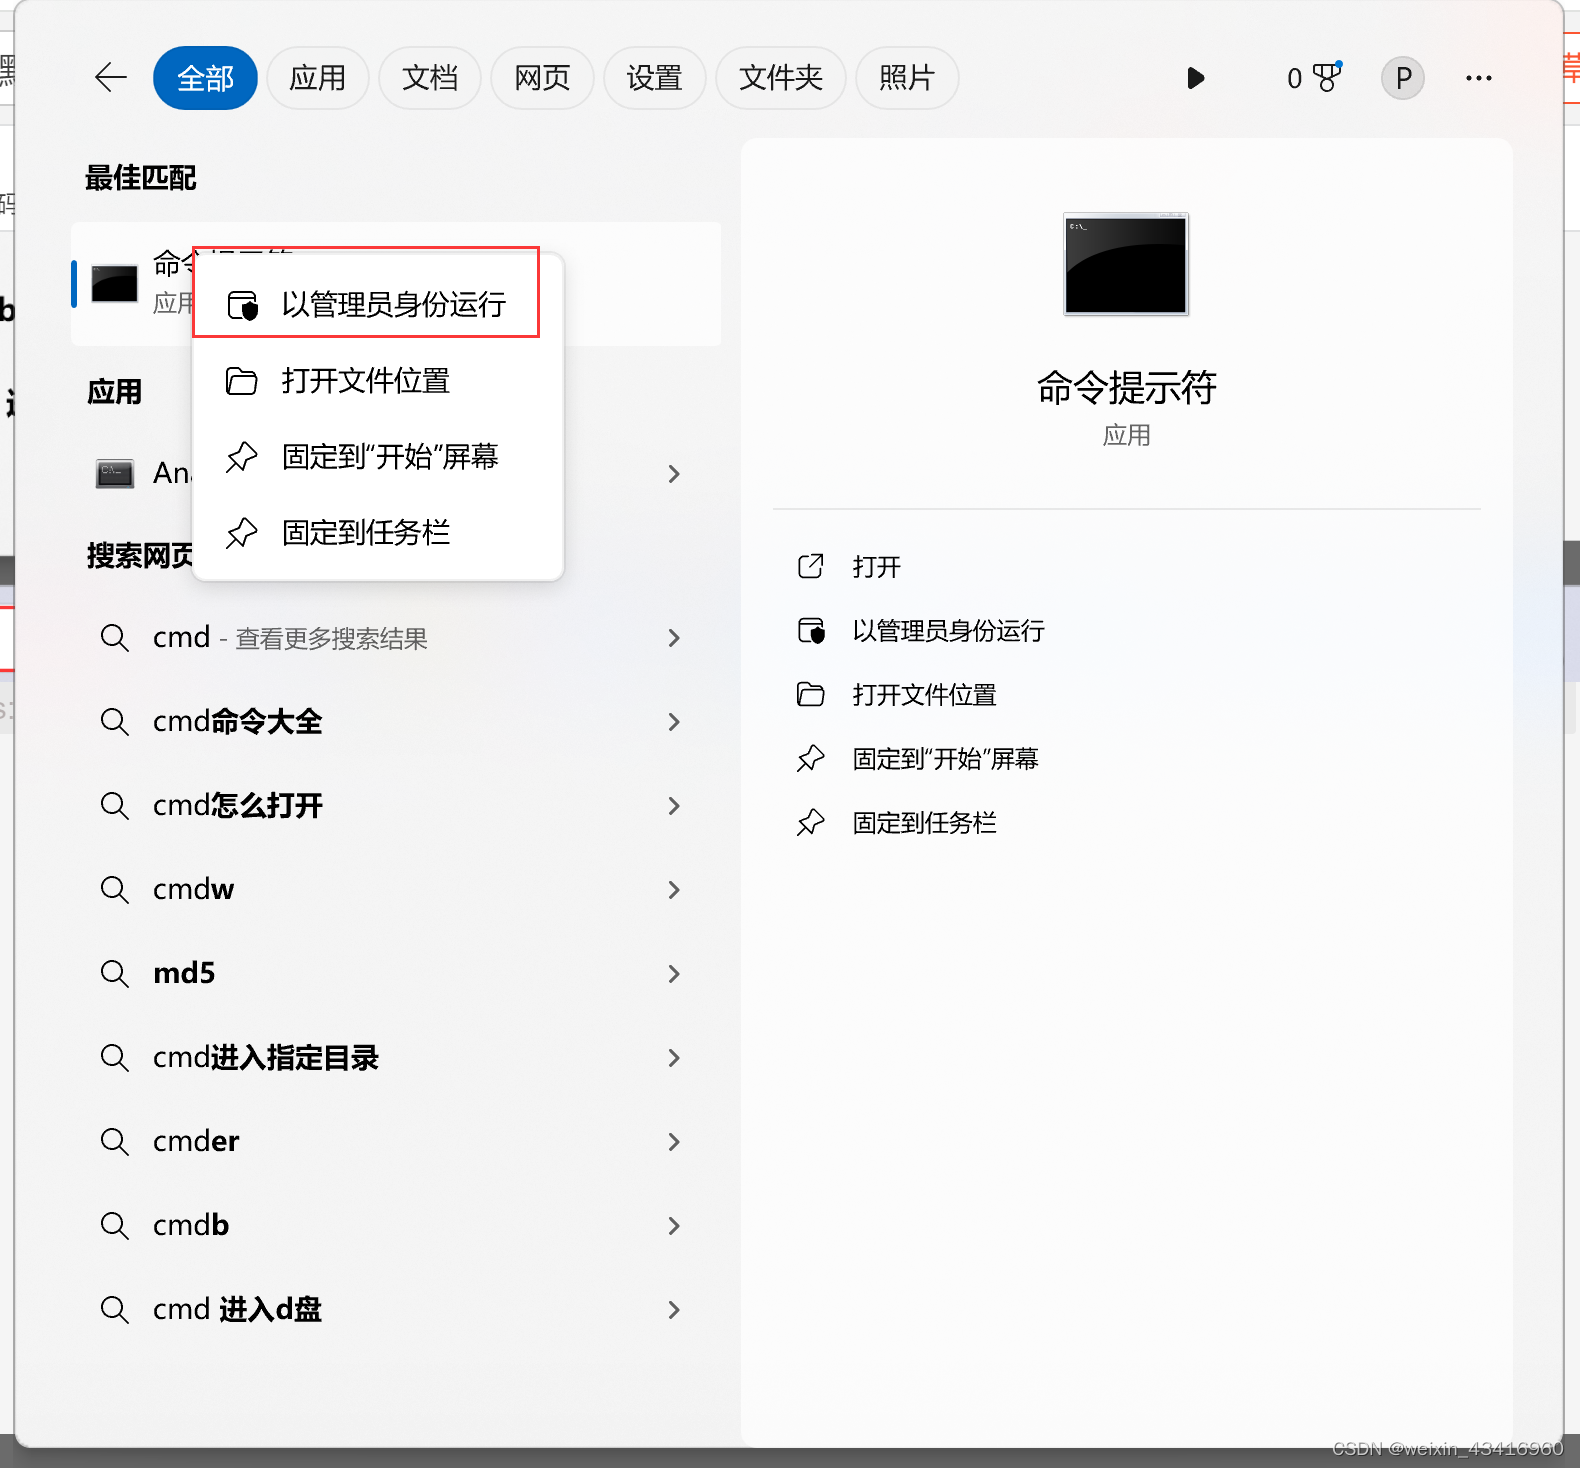
Task: Choose 以管理员身份运行 in the context menu
Action: tap(378, 304)
